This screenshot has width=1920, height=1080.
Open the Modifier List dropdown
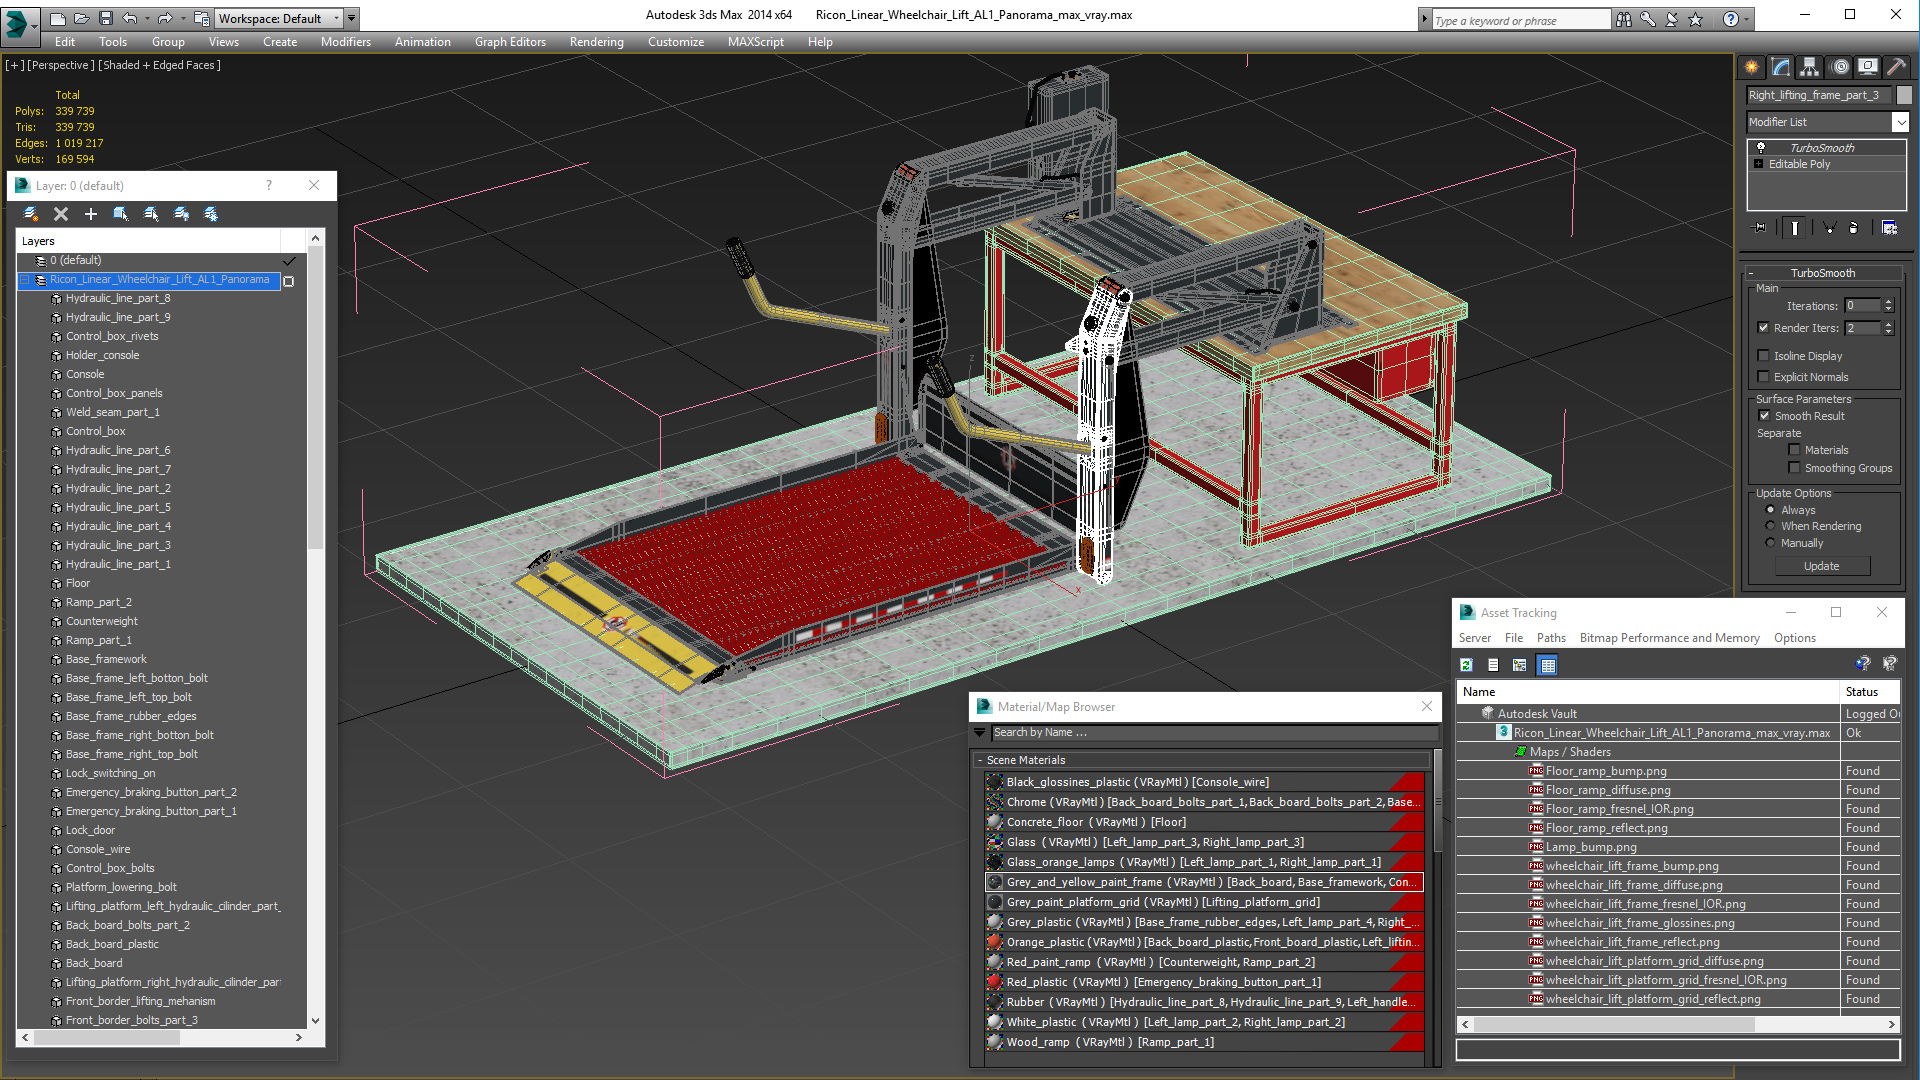(1900, 122)
